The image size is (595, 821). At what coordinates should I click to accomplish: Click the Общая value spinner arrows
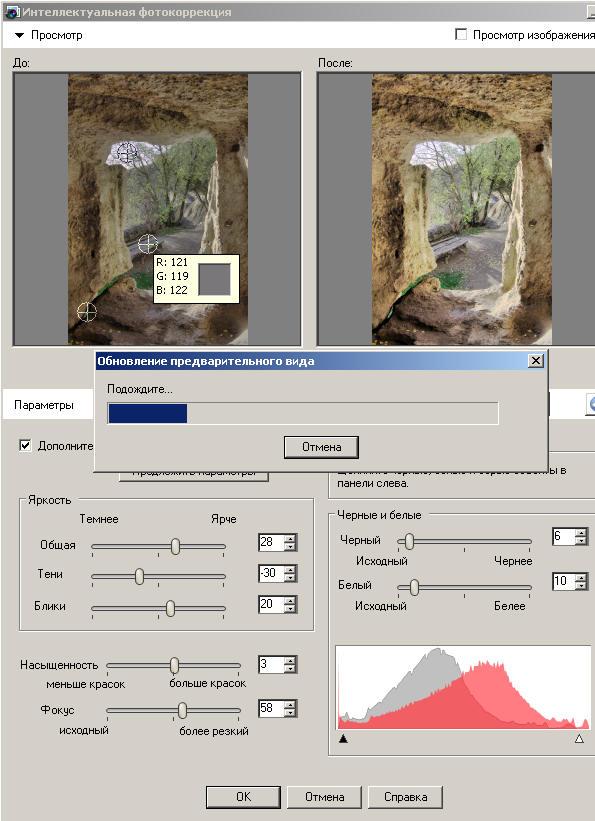tap(291, 542)
